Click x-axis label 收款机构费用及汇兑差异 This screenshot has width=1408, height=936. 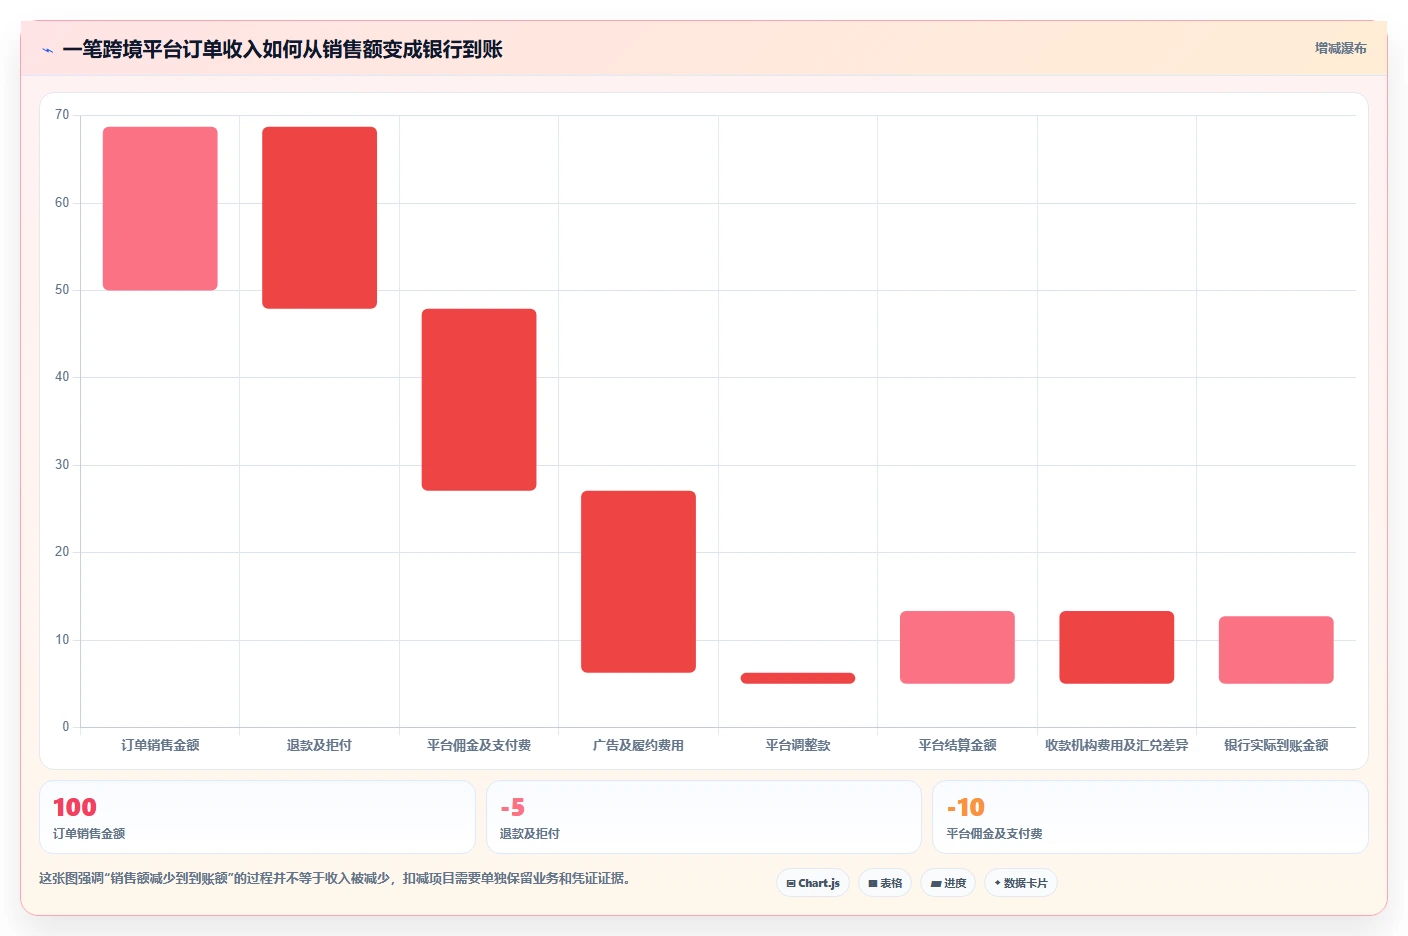[1117, 745]
